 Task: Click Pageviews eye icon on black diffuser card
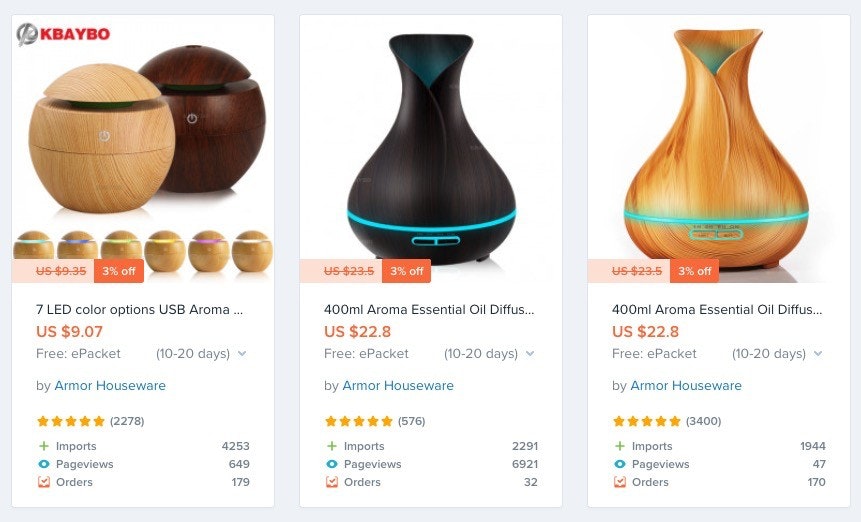tap(332, 464)
